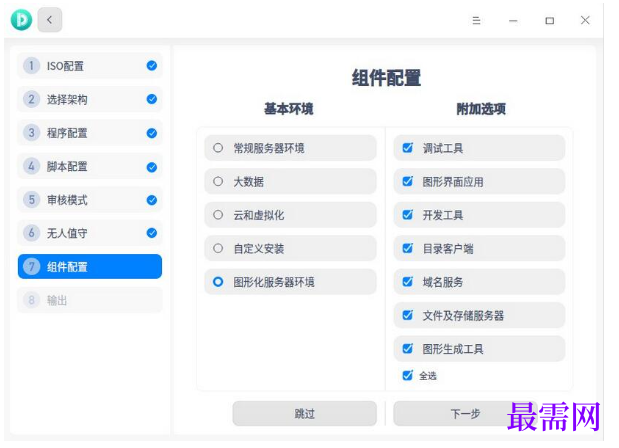Minimize the window
This screenshot has width=619, height=448.
513,21
